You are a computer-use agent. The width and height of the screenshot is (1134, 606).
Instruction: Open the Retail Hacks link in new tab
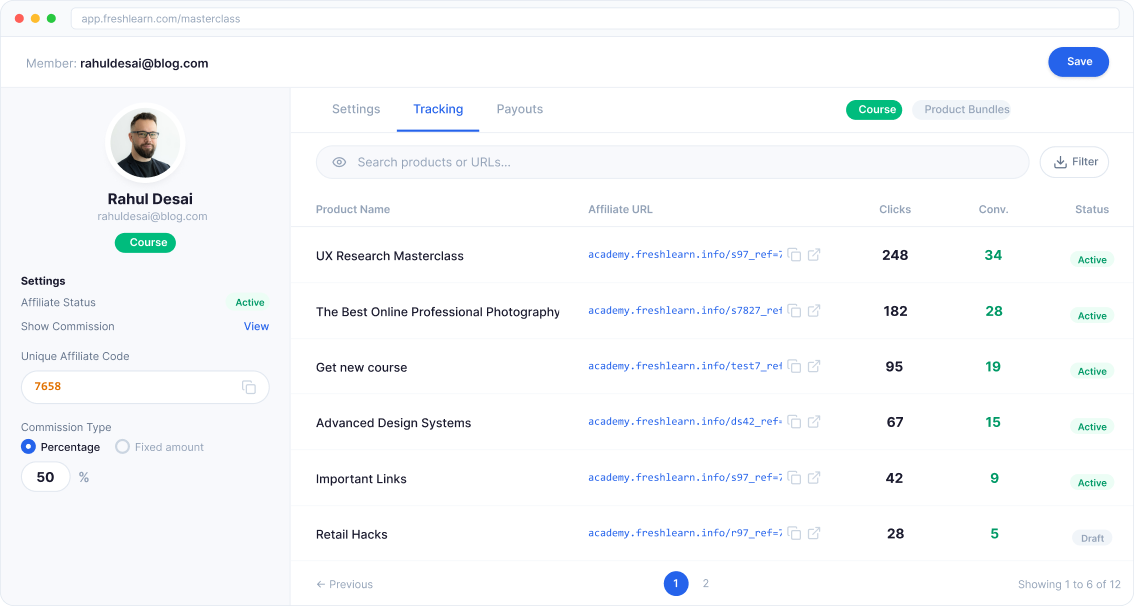pos(813,533)
